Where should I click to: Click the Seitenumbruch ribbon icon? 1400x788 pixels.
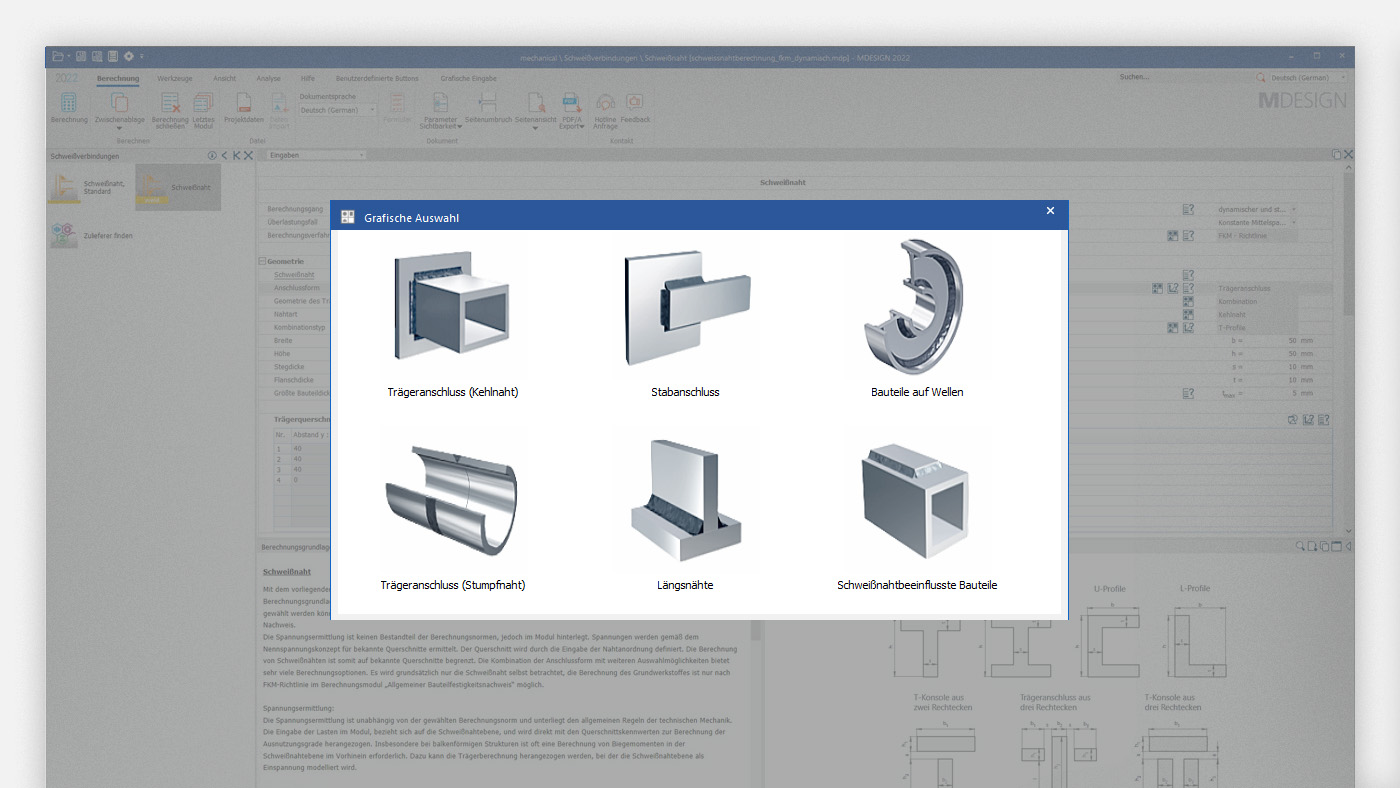(x=487, y=108)
